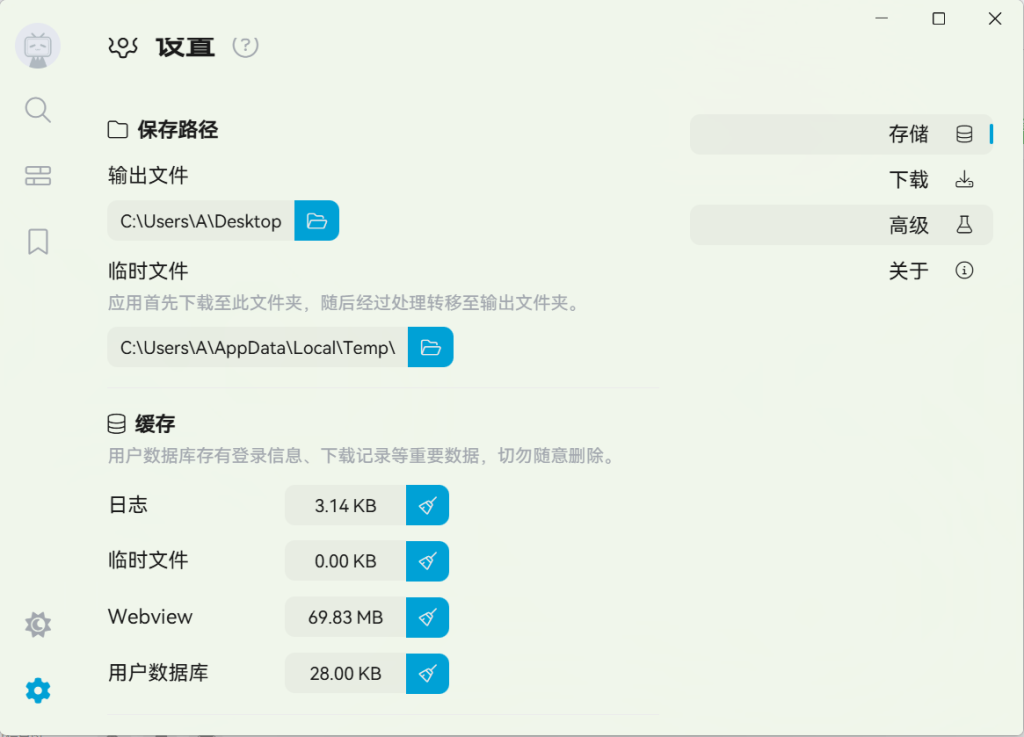Open the Temp folder via folder icon
This screenshot has height=737, width=1024.
click(431, 347)
